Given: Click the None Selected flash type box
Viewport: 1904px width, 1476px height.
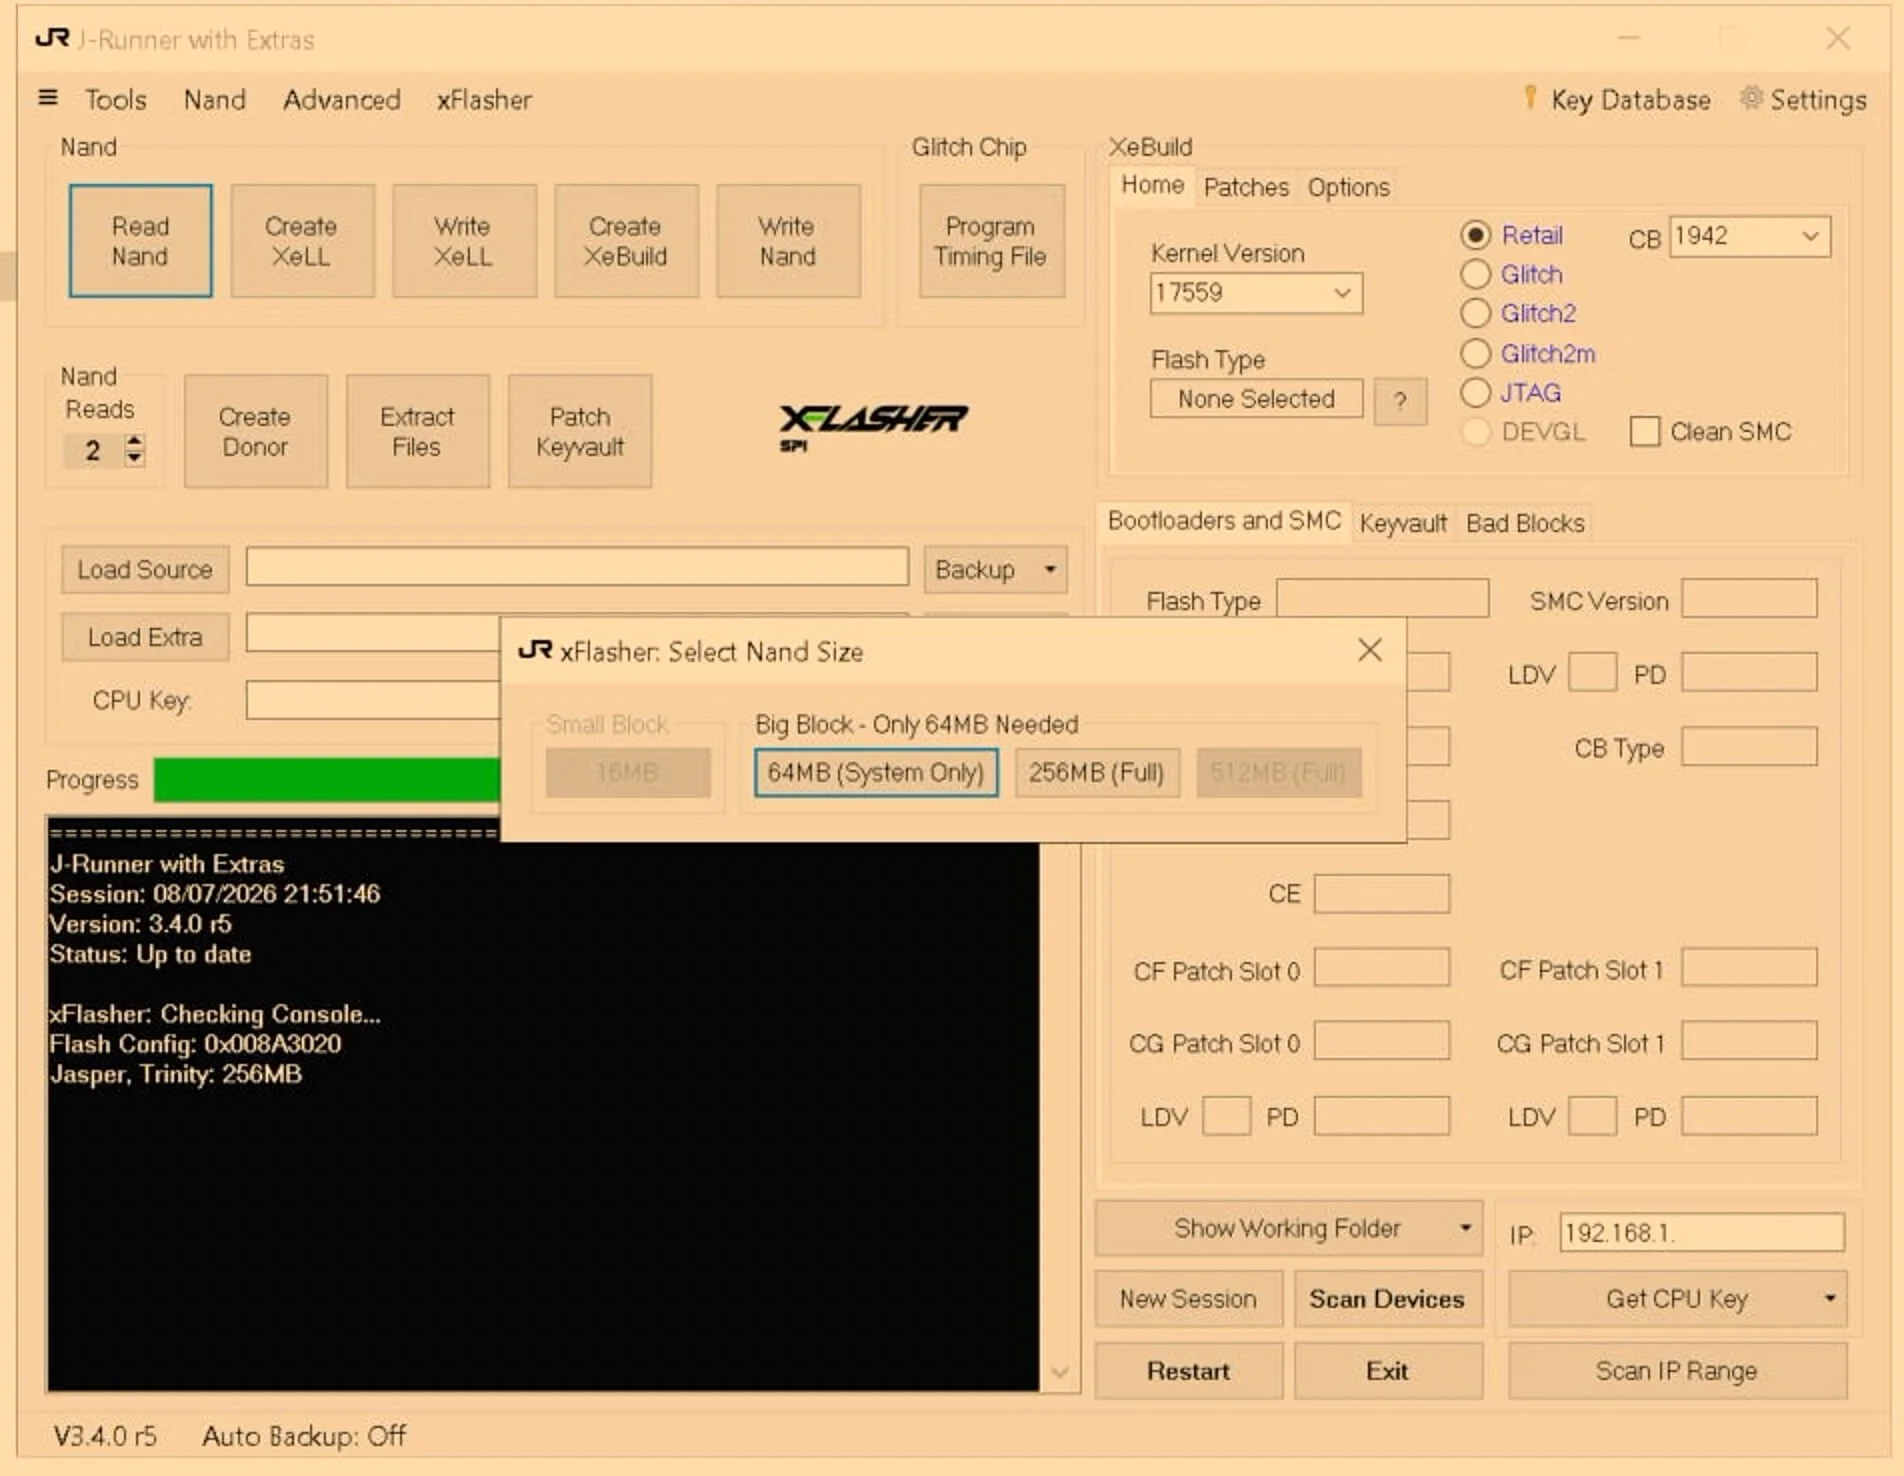Looking at the screenshot, I should click(1256, 398).
